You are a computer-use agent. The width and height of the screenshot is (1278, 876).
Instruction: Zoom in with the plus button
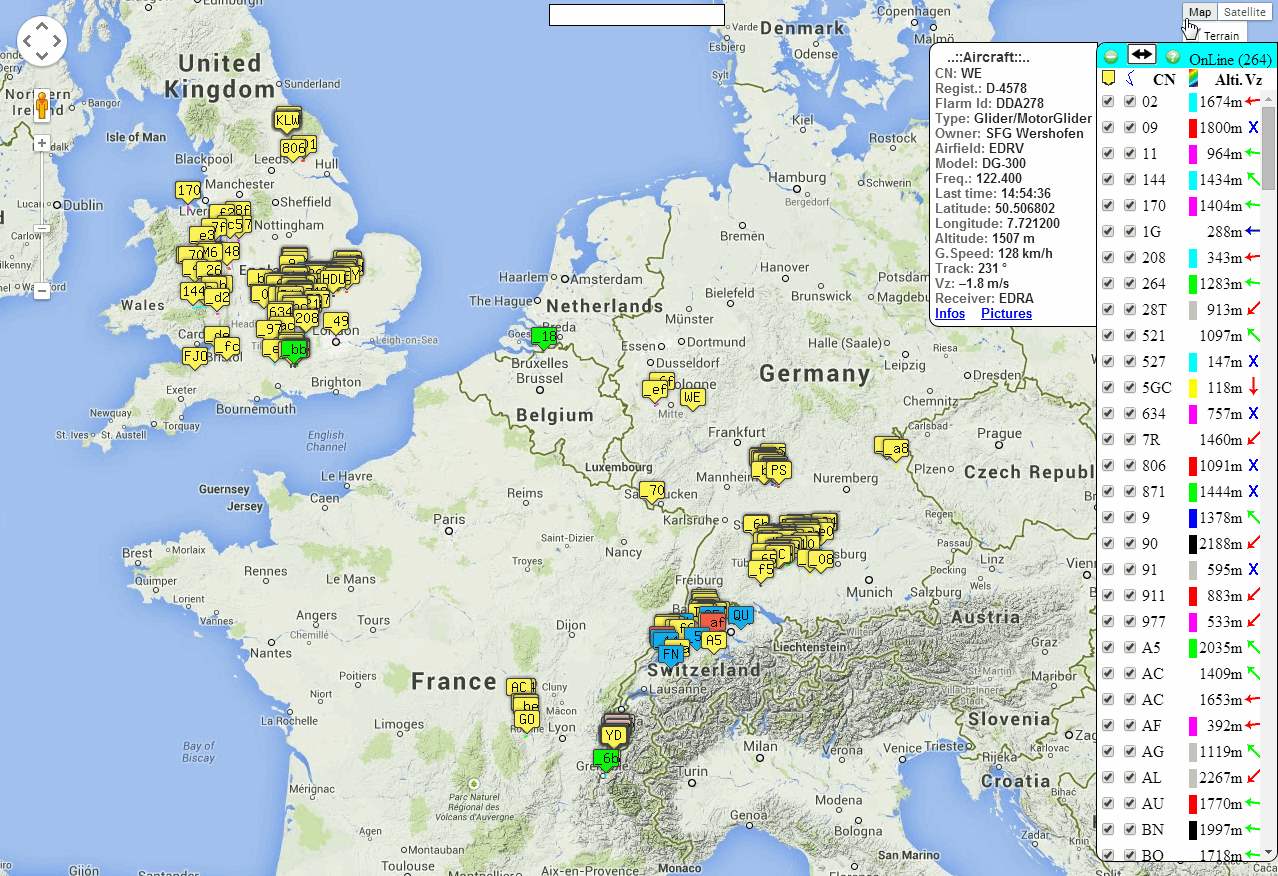tap(41, 143)
